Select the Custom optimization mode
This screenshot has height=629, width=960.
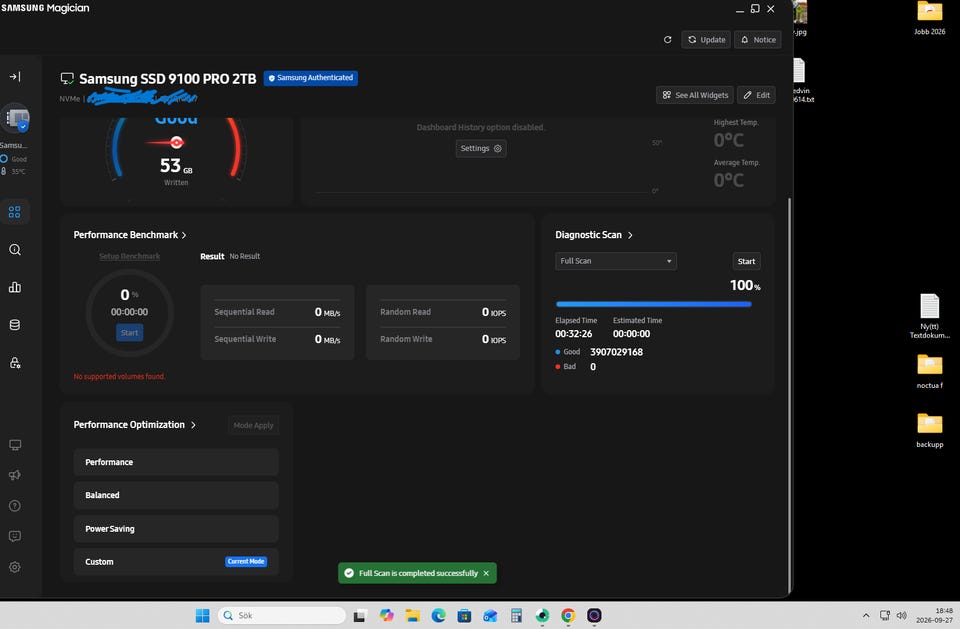click(176, 562)
